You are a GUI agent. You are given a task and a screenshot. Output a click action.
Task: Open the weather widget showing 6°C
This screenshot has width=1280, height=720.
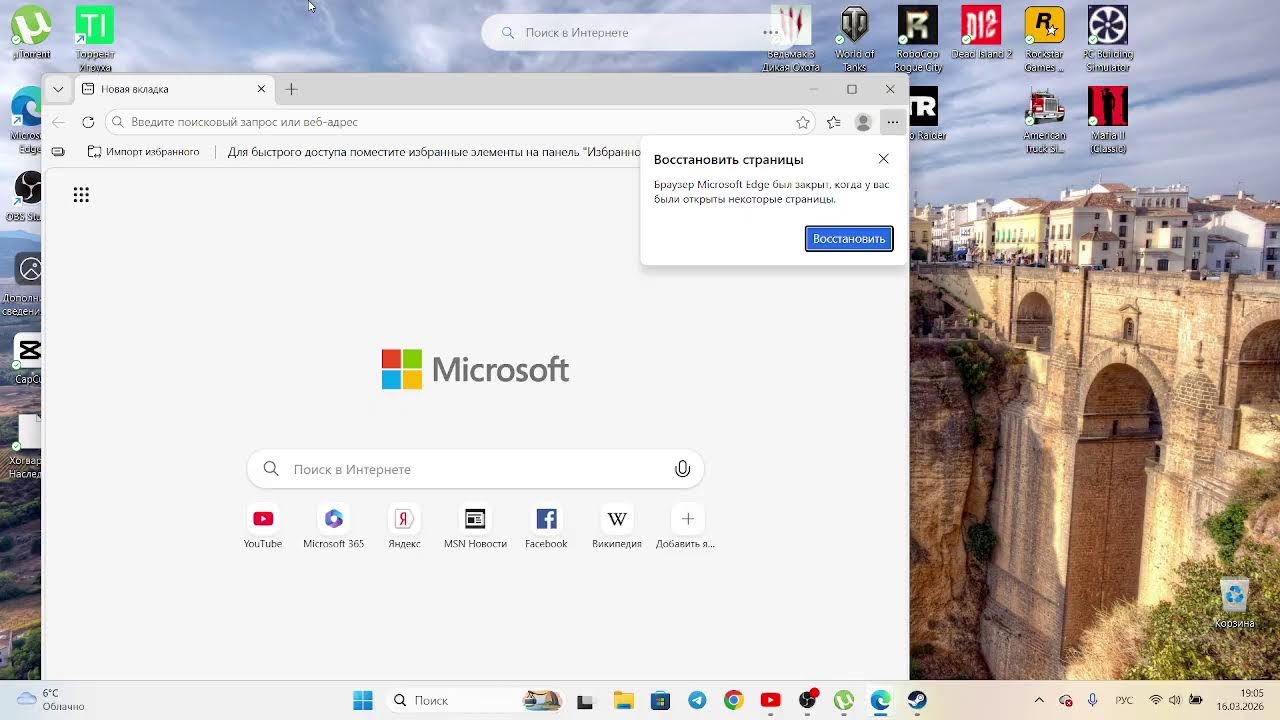coord(51,700)
